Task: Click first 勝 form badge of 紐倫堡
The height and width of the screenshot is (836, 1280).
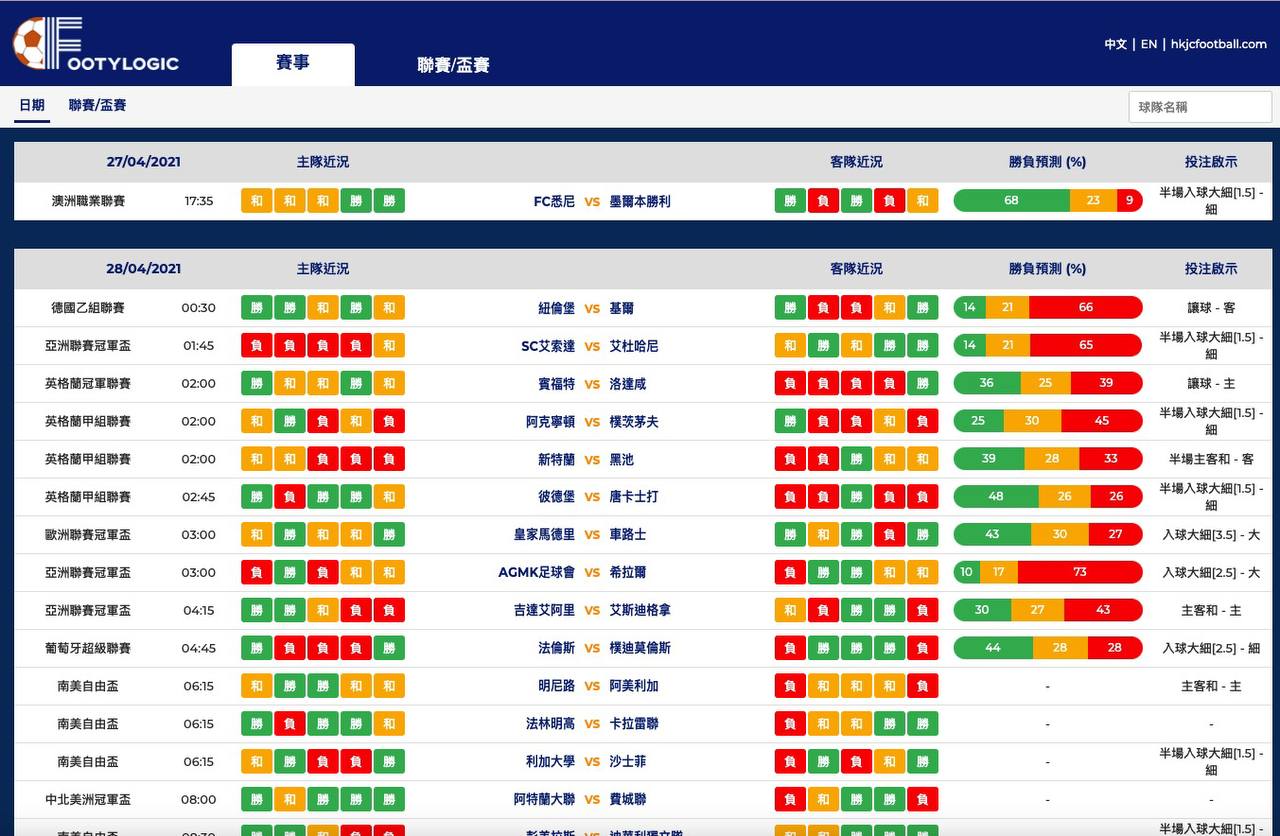Action: point(257,308)
